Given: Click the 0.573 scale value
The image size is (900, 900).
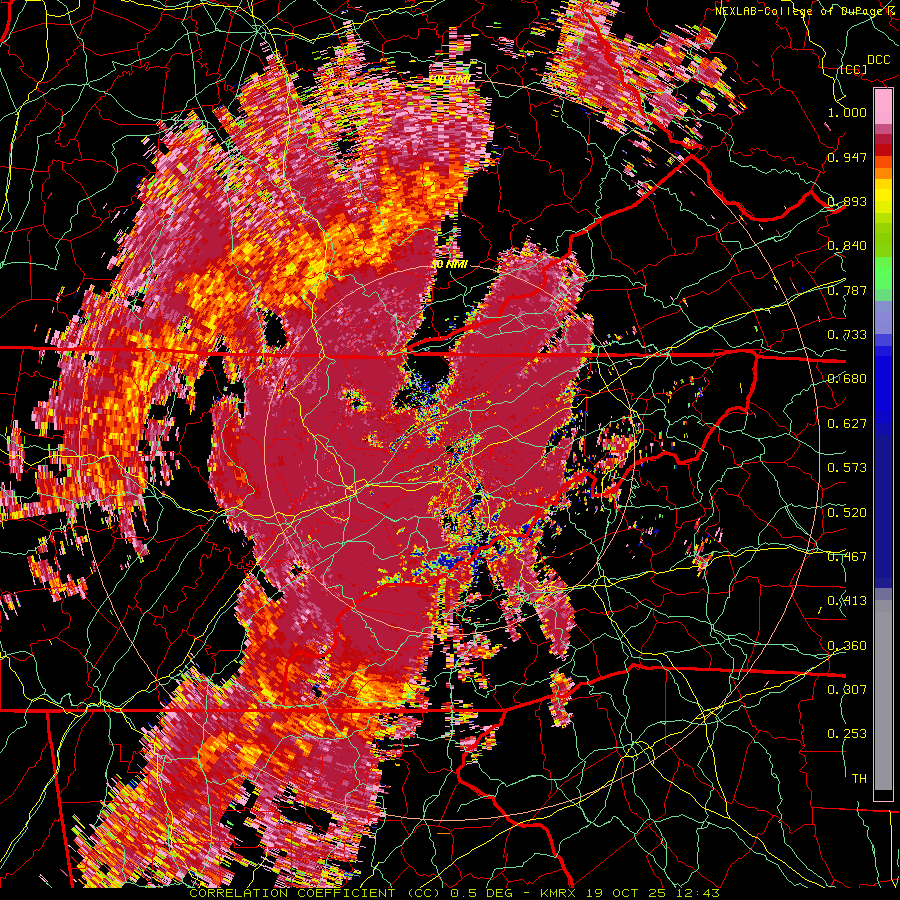Looking at the screenshot, I should [x=847, y=468].
